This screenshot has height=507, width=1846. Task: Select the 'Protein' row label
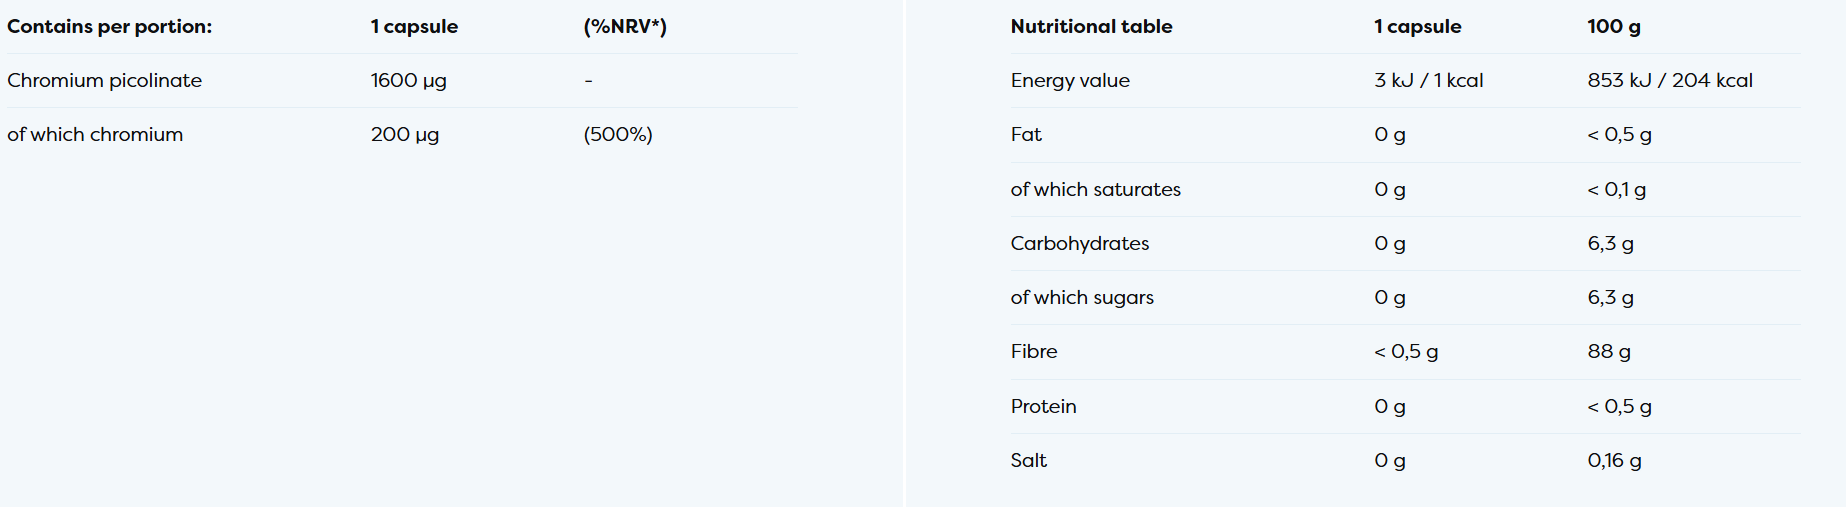[x=1043, y=407]
